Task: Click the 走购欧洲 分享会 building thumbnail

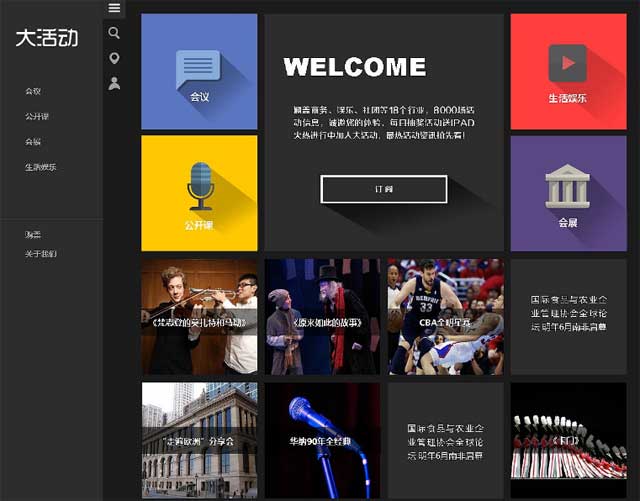Action: [x=199, y=440]
